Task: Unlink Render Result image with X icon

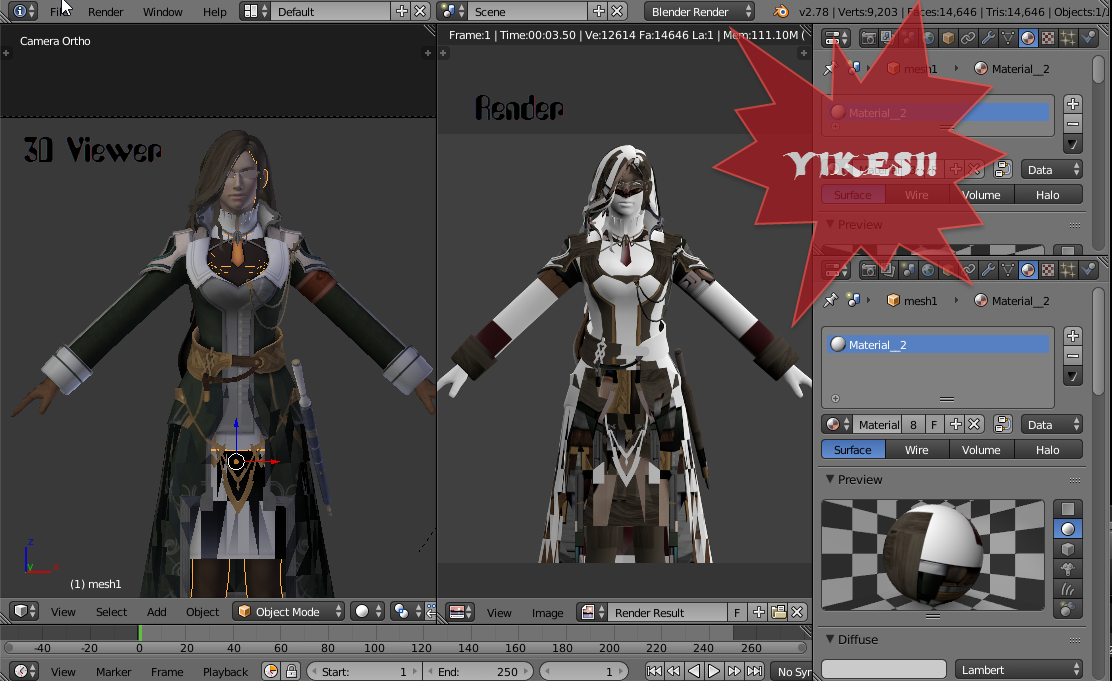Action: [797, 612]
